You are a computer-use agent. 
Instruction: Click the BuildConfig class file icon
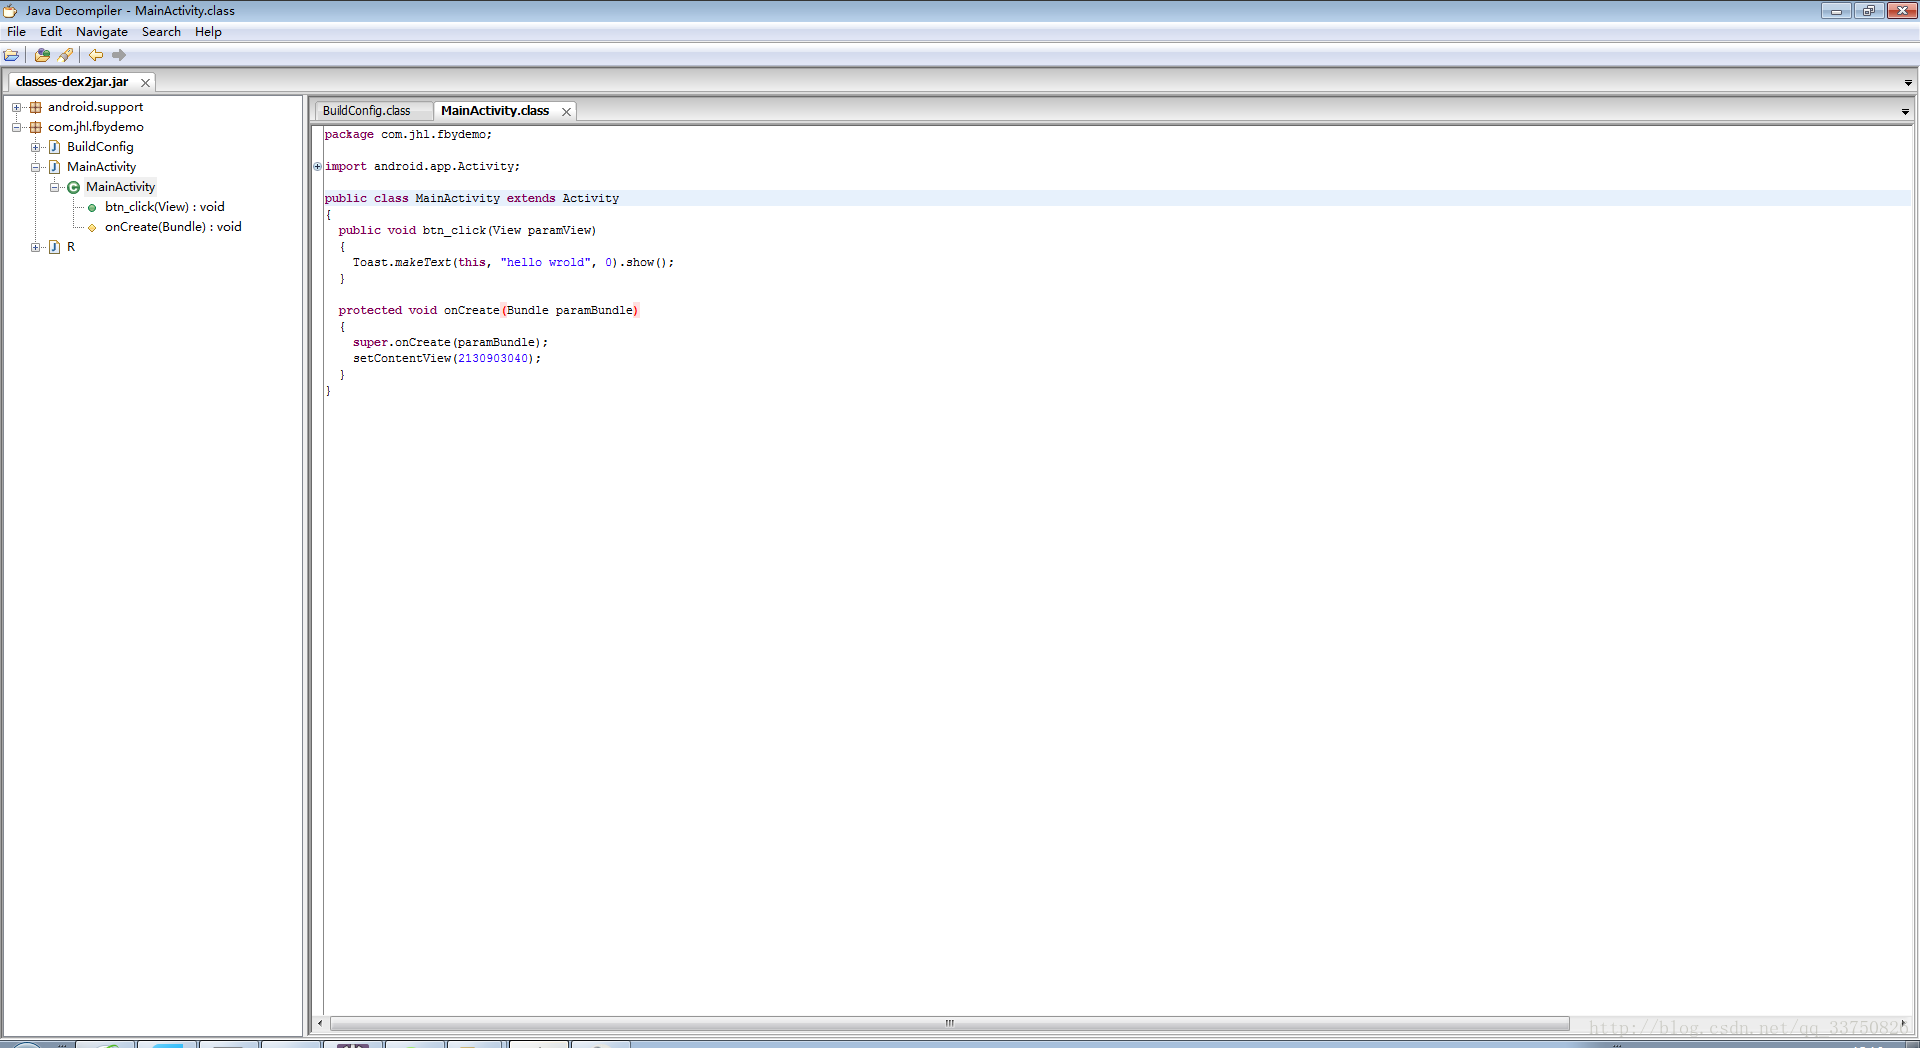pos(55,147)
